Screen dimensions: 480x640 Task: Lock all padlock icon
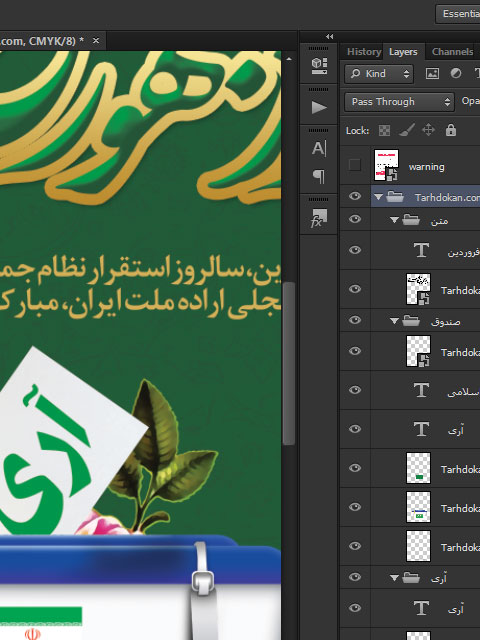451,130
